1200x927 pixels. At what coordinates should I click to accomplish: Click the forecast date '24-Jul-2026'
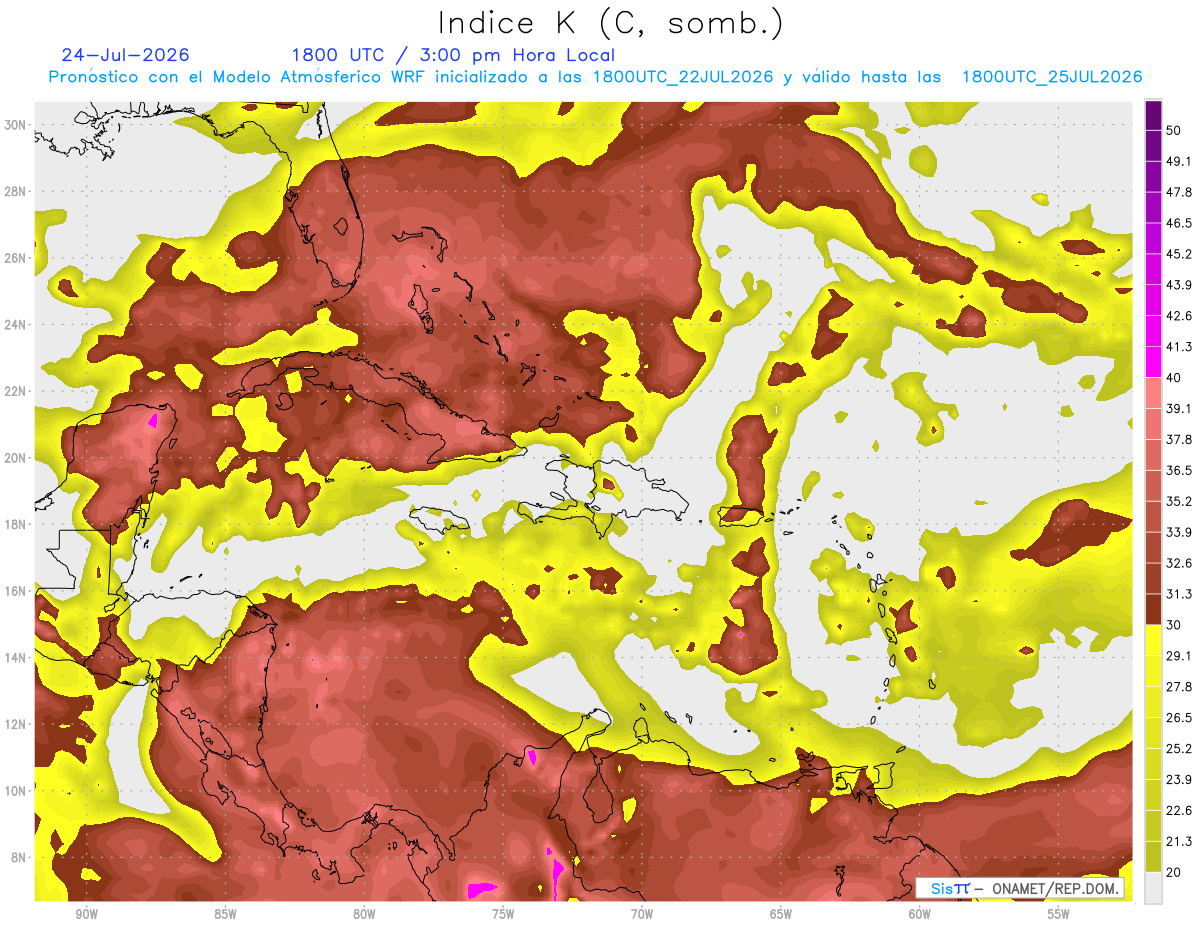pyautogui.click(x=125, y=55)
